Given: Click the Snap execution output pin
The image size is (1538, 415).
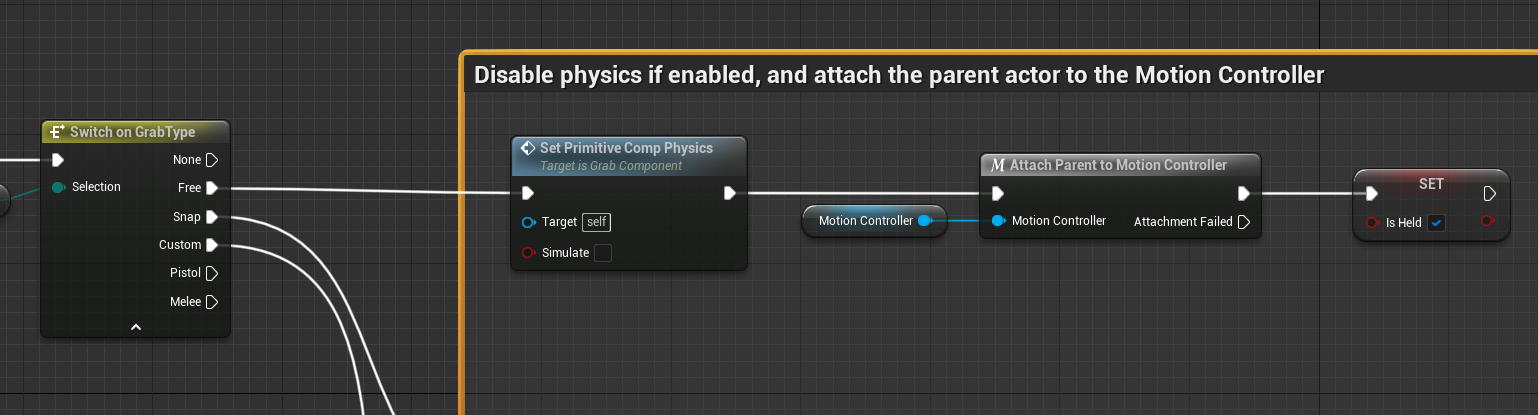Looking at the screenshot, I should [211, 217].
